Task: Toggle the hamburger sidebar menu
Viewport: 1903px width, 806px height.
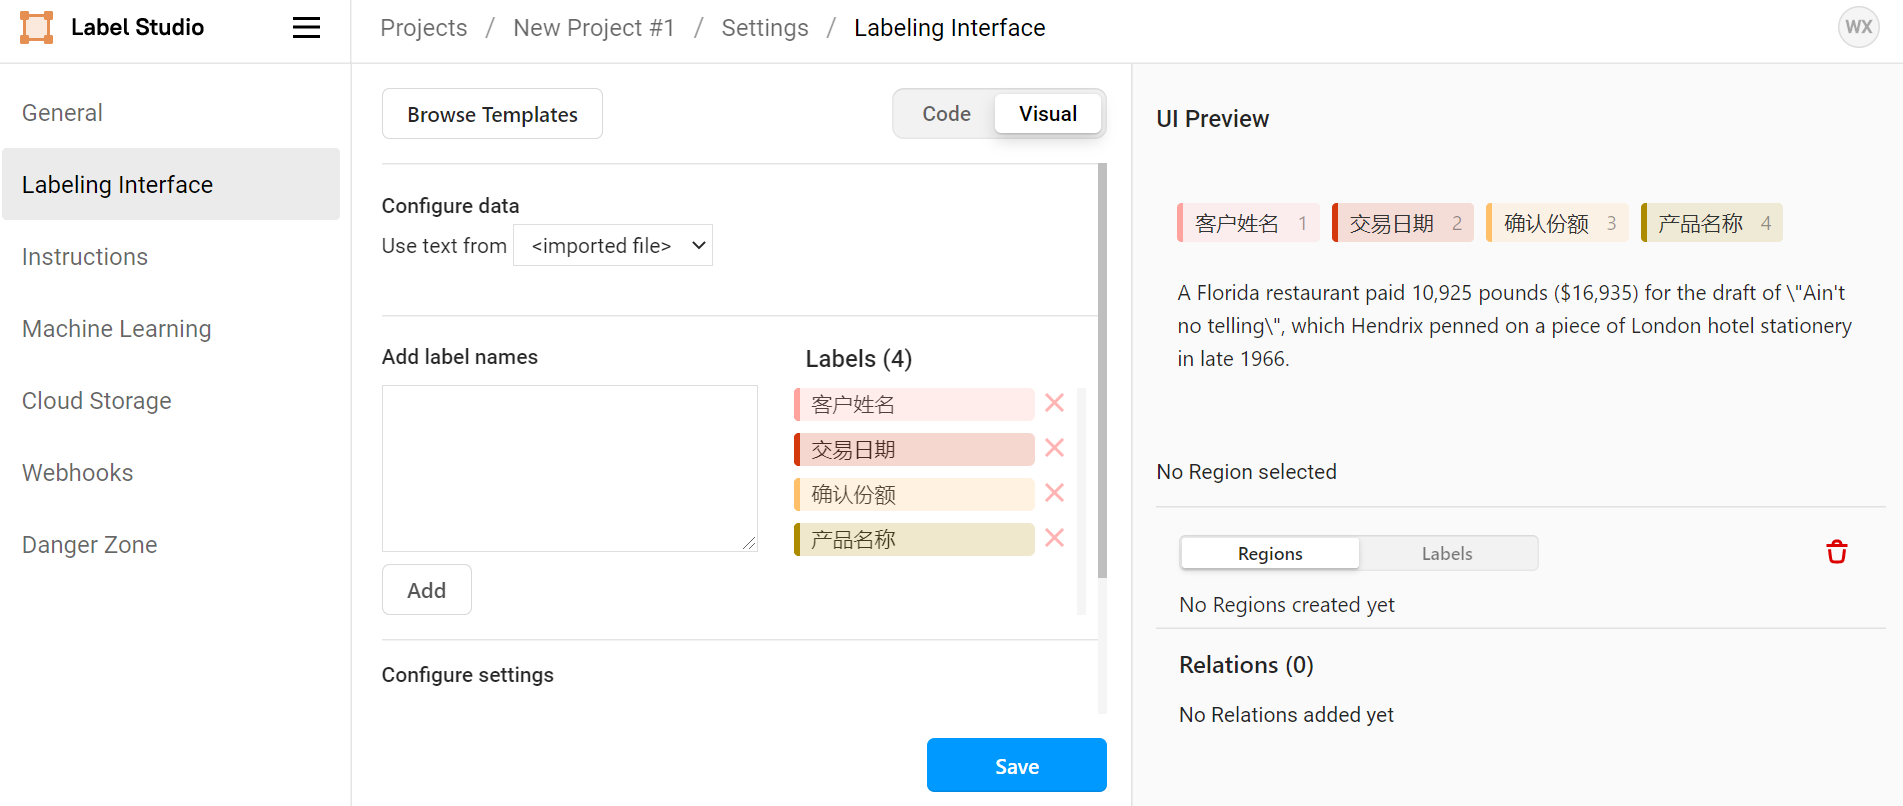Action: click(x=306, y=28)
